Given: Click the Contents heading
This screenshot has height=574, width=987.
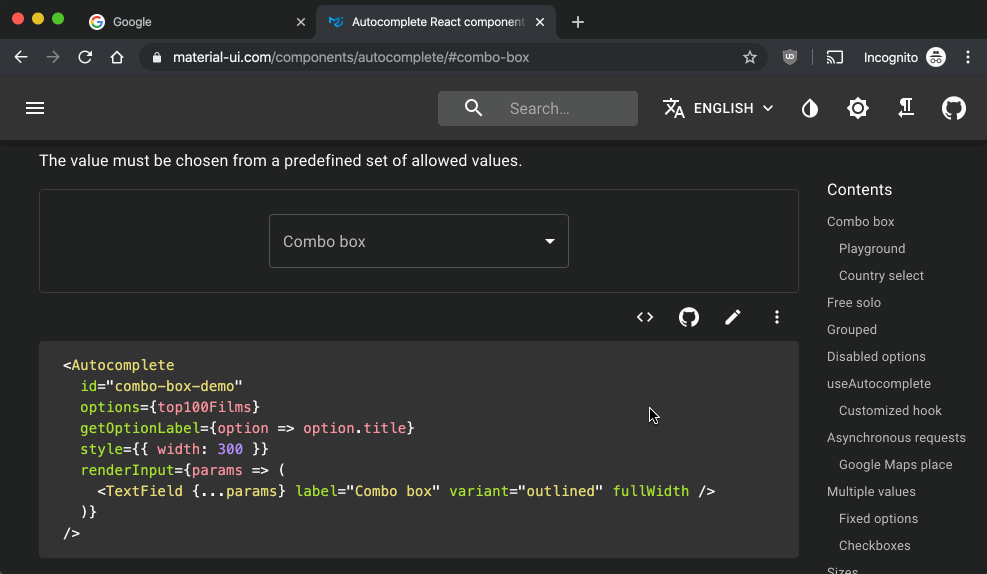Looking at the screenshot, I should click(859, 189).
